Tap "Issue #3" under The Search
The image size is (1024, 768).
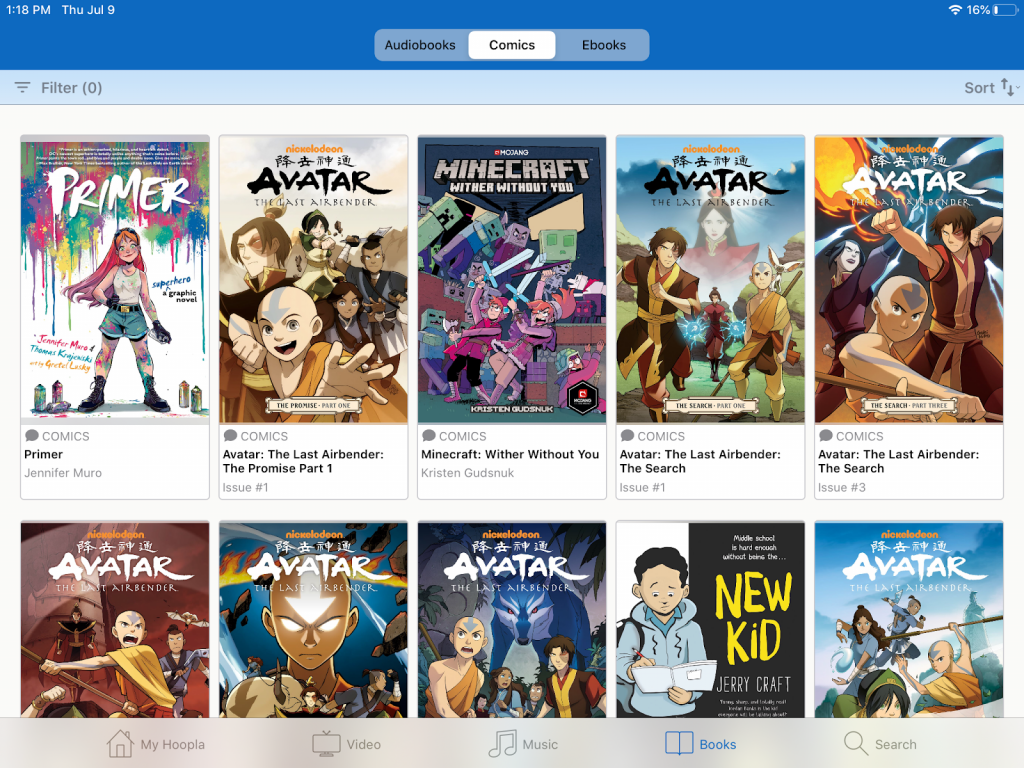842,488
